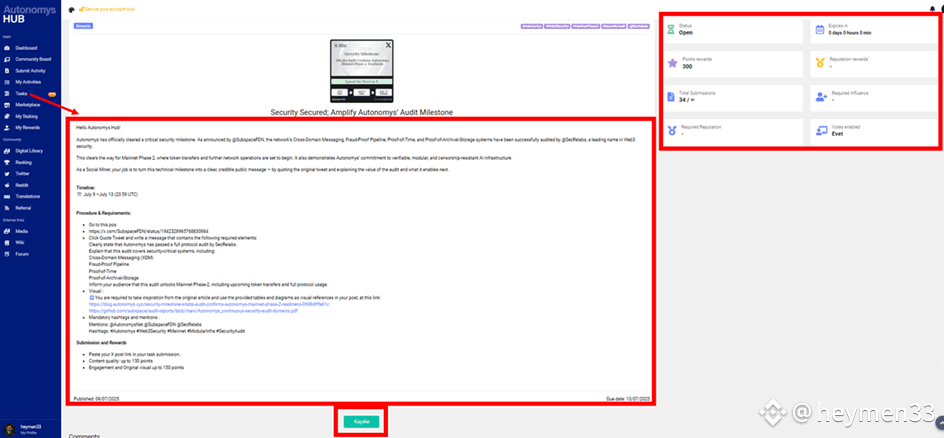Click the Reputation rewards medal icon
The image size is (944, 438).
[819, 63]
